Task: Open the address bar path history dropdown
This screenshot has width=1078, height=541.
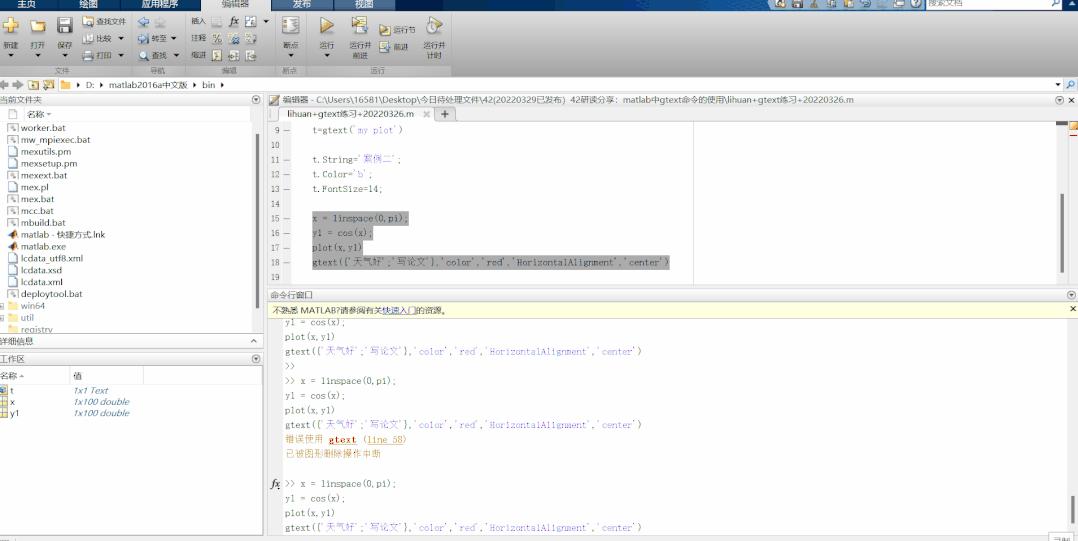Action: tap(1057, 85)
